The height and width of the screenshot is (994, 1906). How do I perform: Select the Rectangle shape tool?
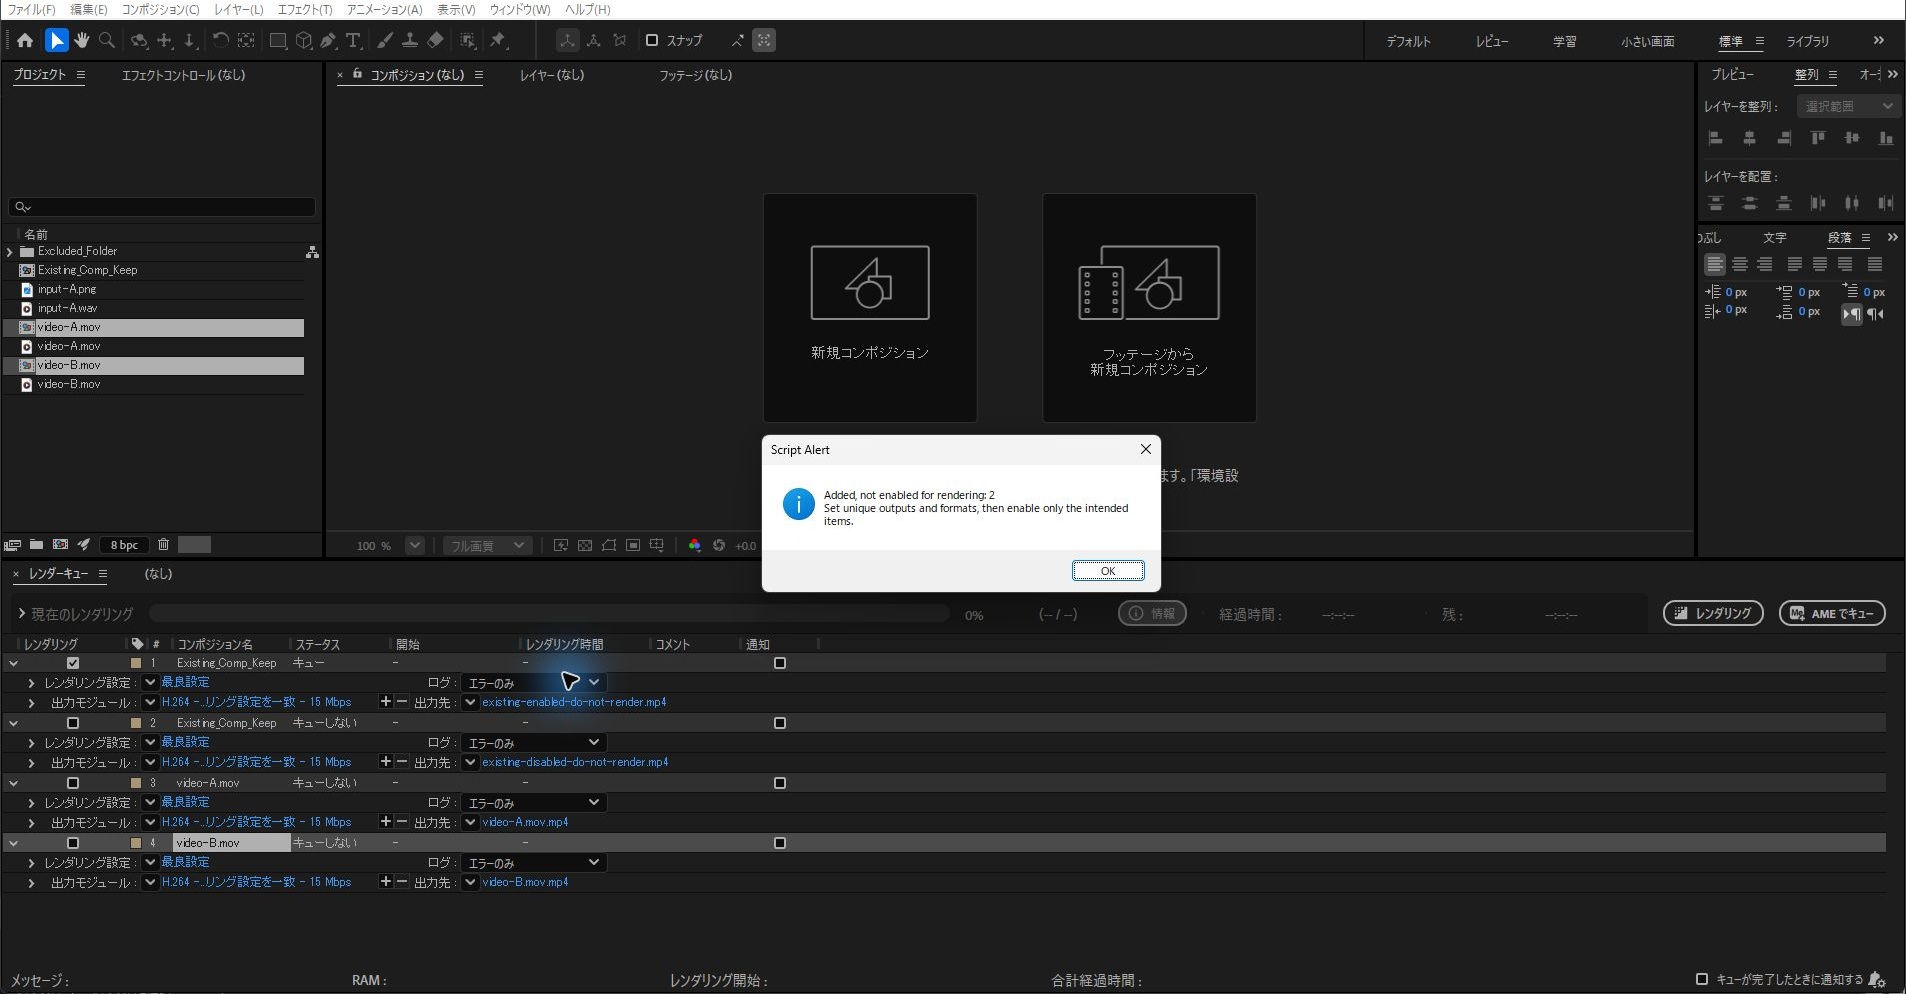click(278, 41)
